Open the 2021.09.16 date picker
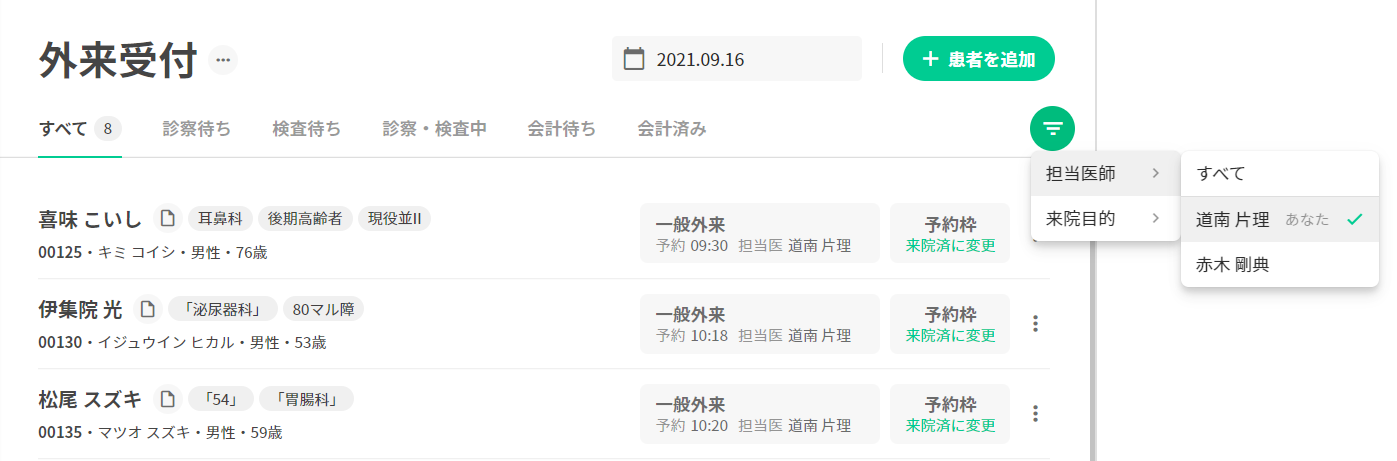The image size is (1397, 461). point(737,59)
